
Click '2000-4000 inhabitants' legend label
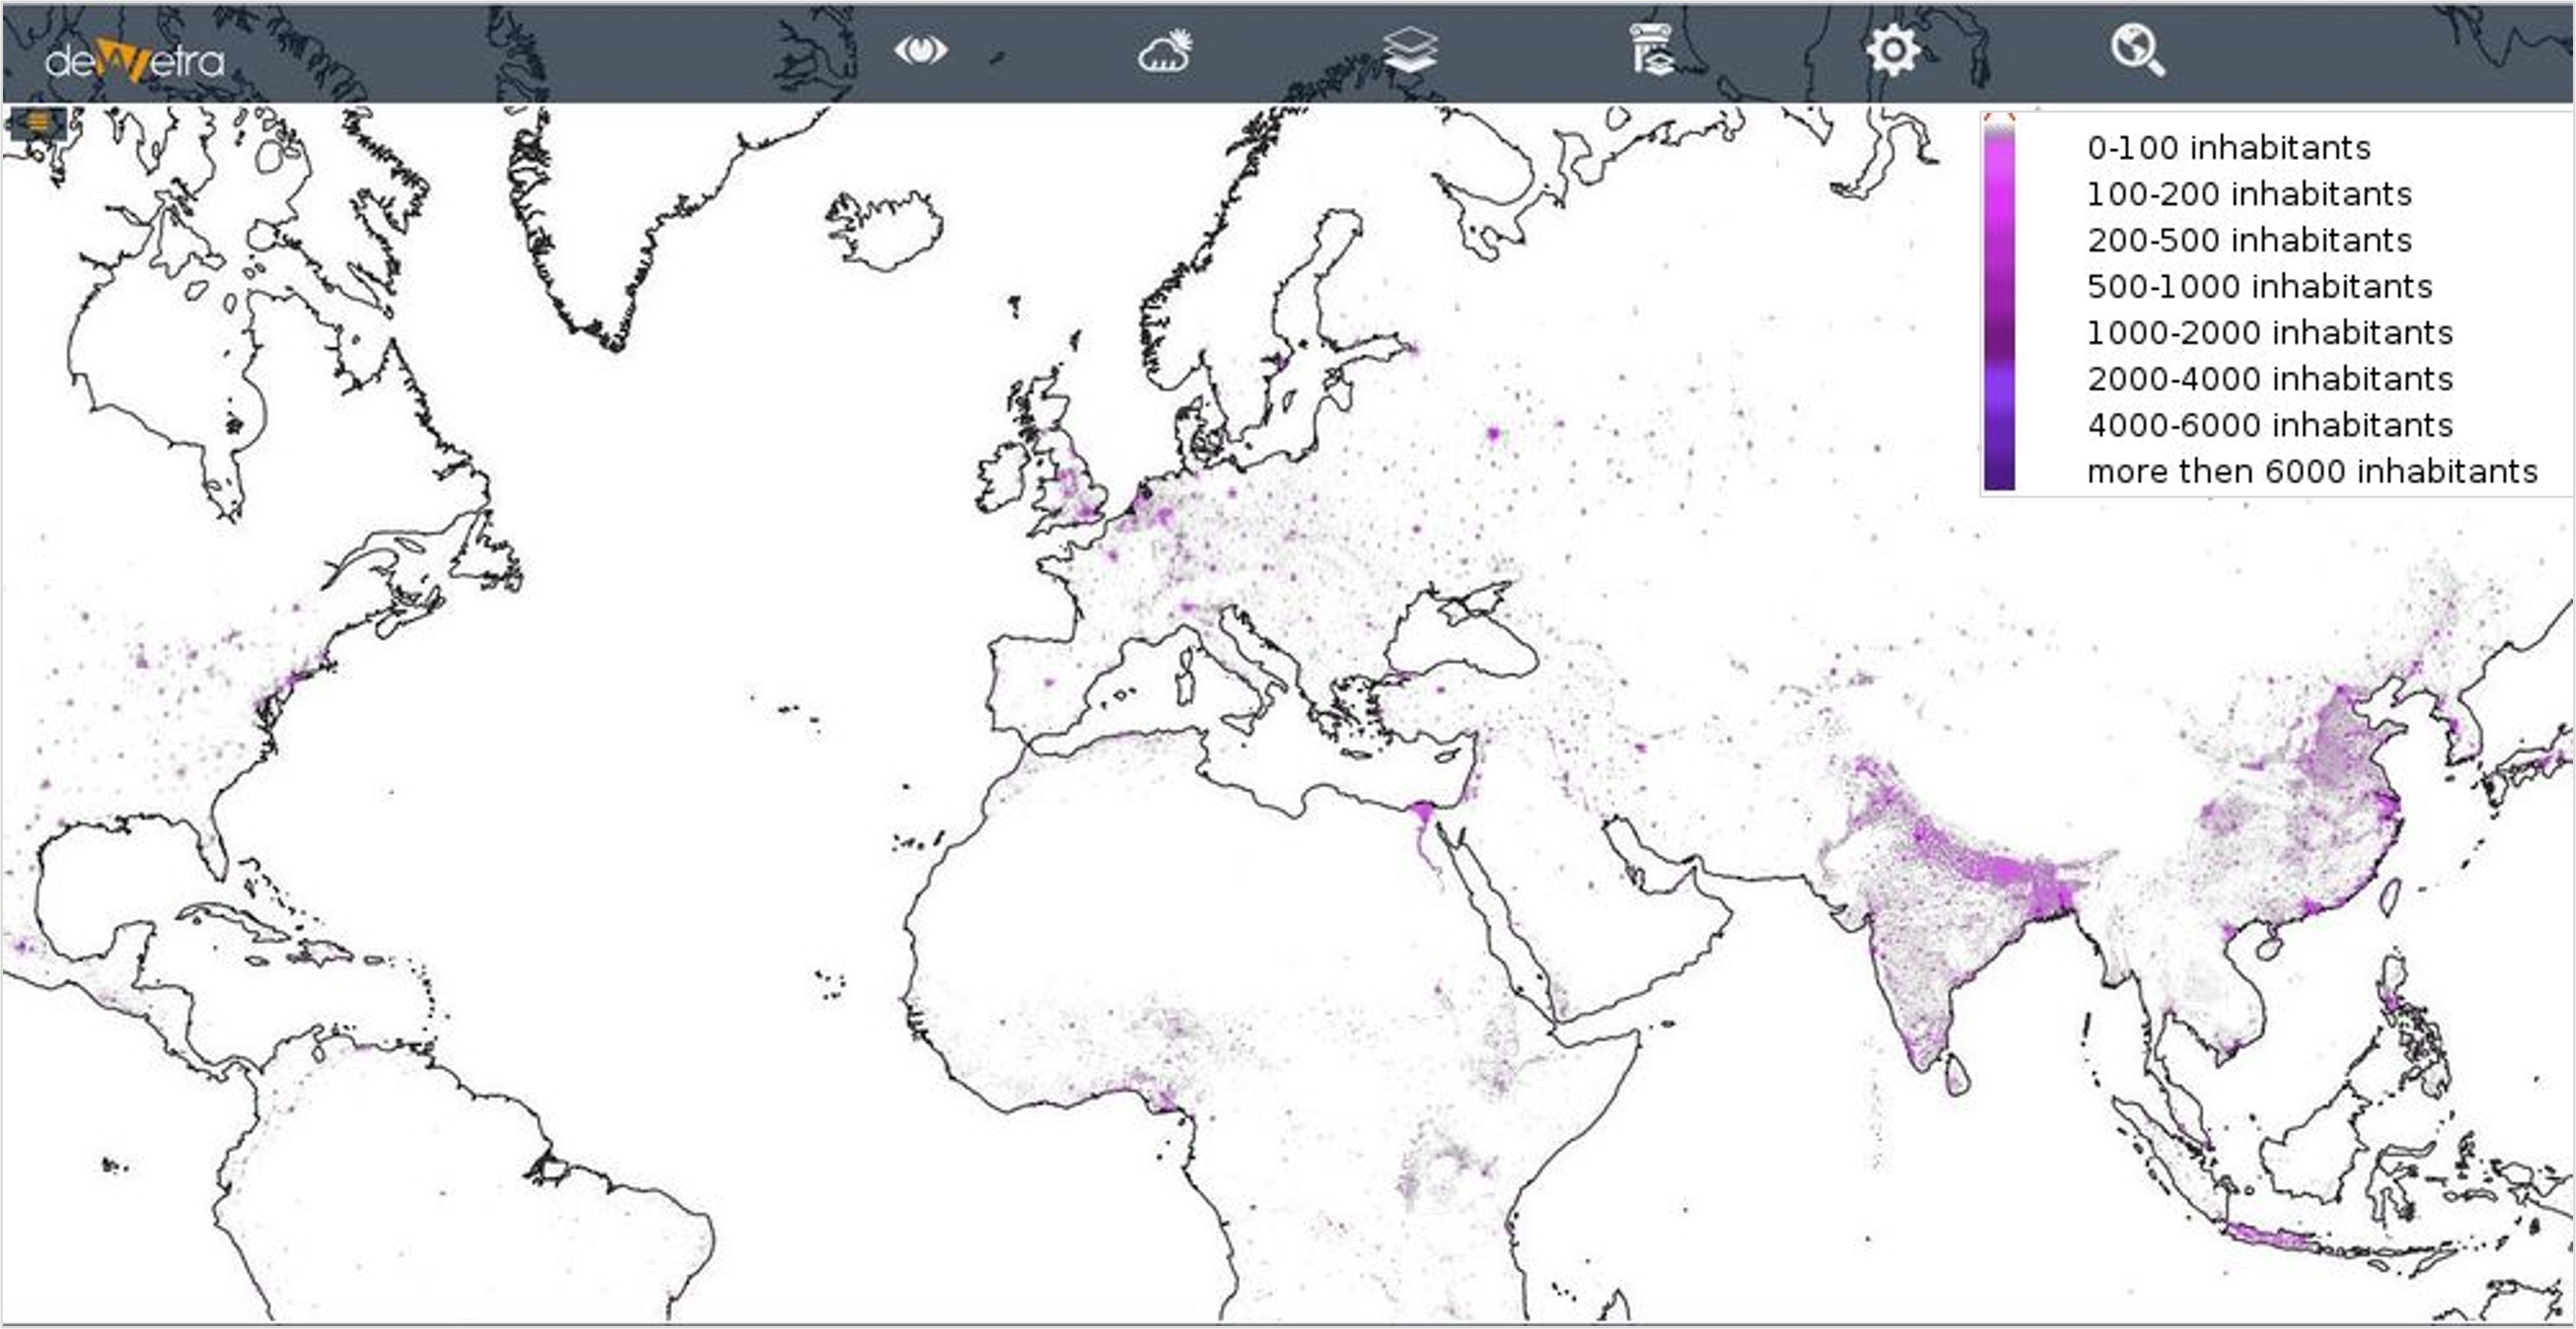(x=2269, y=379)
